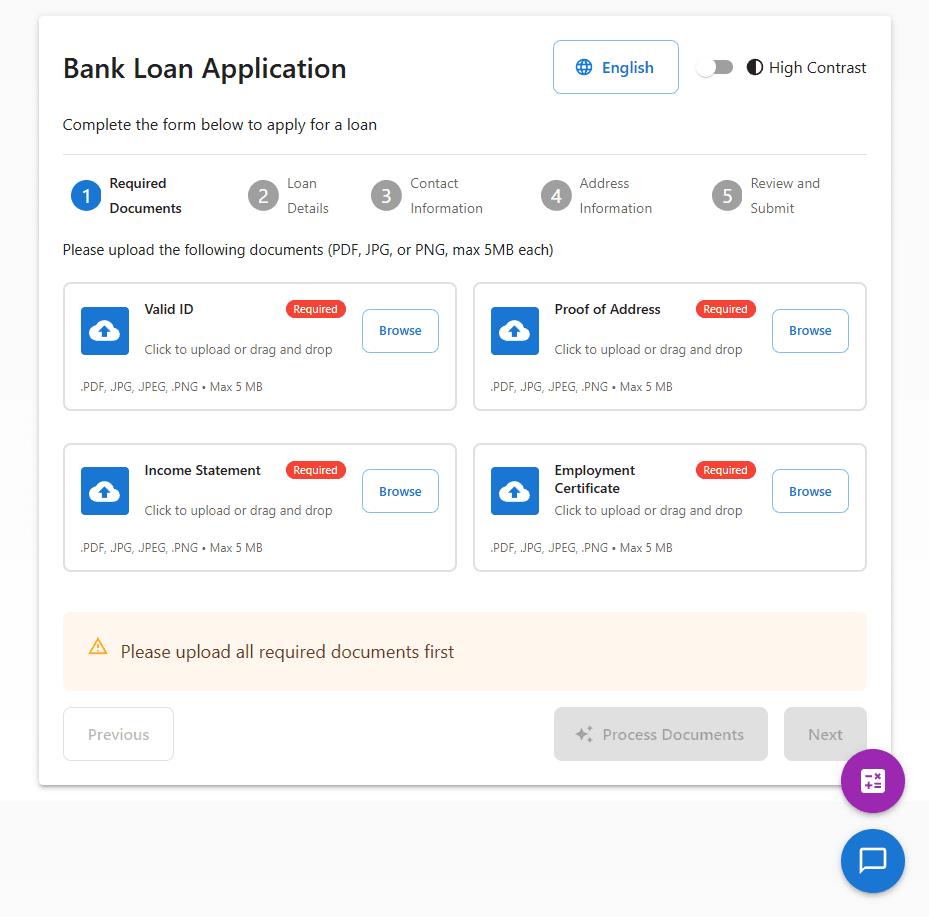Click the Valid ID upload cloud icon

point(104,331)
